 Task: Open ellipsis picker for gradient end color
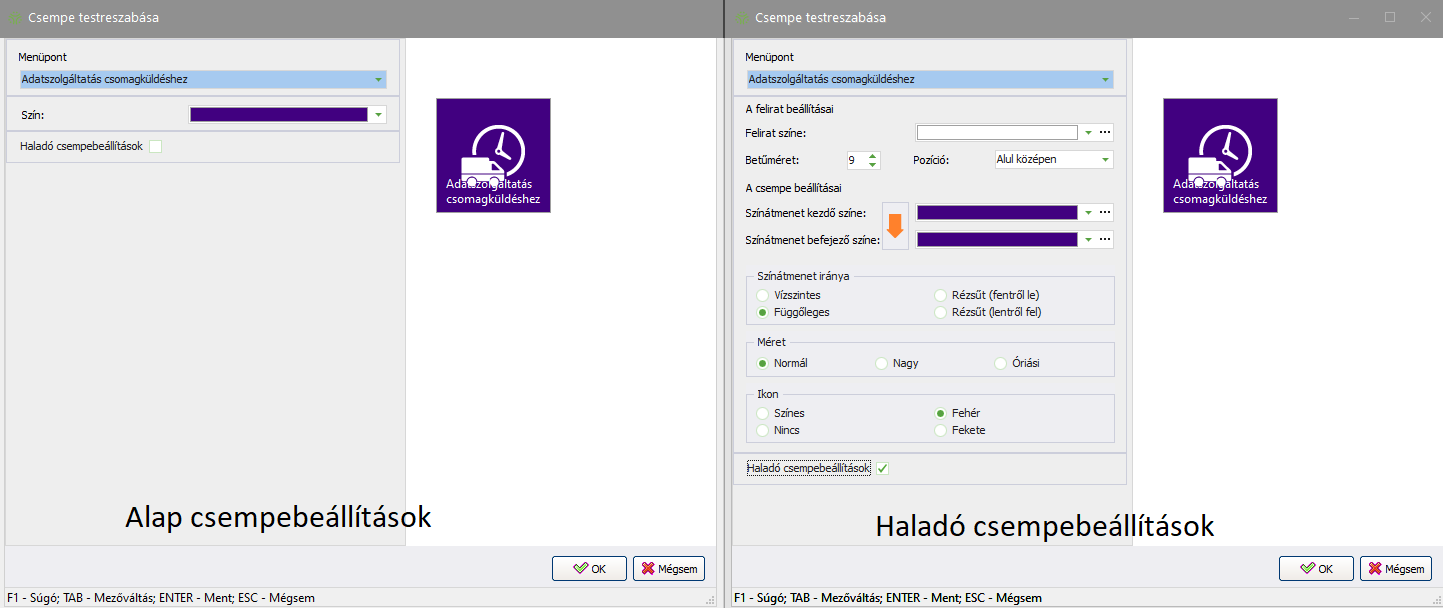[1105, 239]
